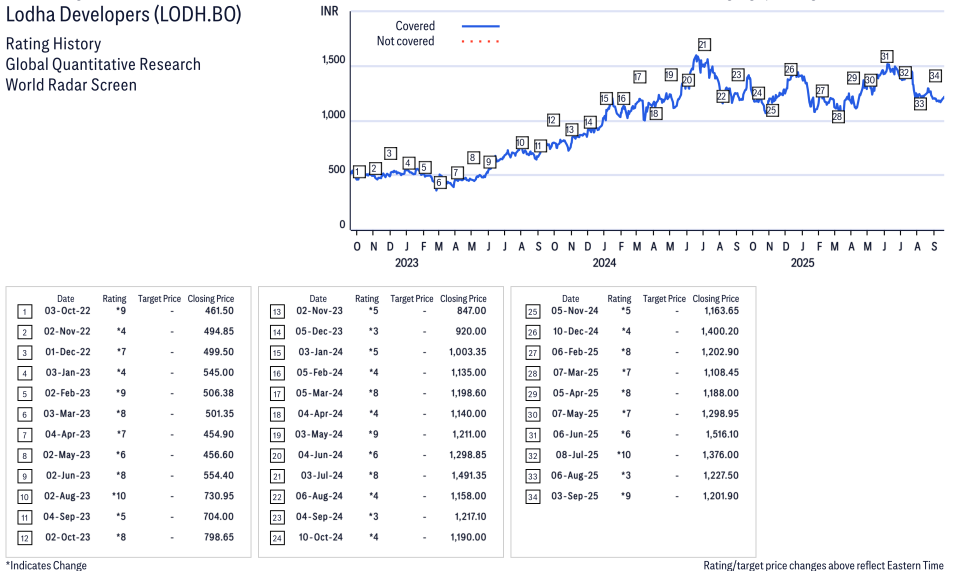Select the index box for the 10-Oct-24 row

click(277, 538)
